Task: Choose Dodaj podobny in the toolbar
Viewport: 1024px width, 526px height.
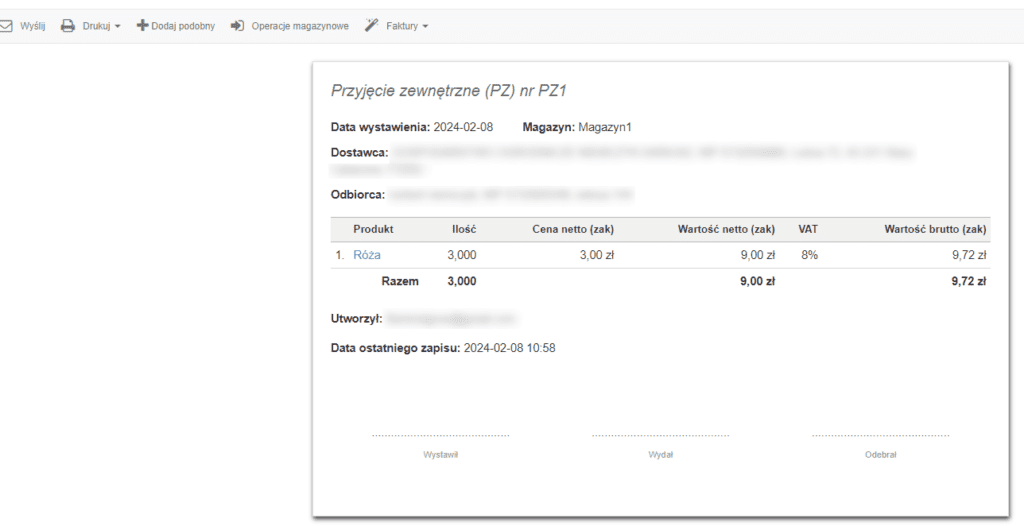Action: point(183,26)
